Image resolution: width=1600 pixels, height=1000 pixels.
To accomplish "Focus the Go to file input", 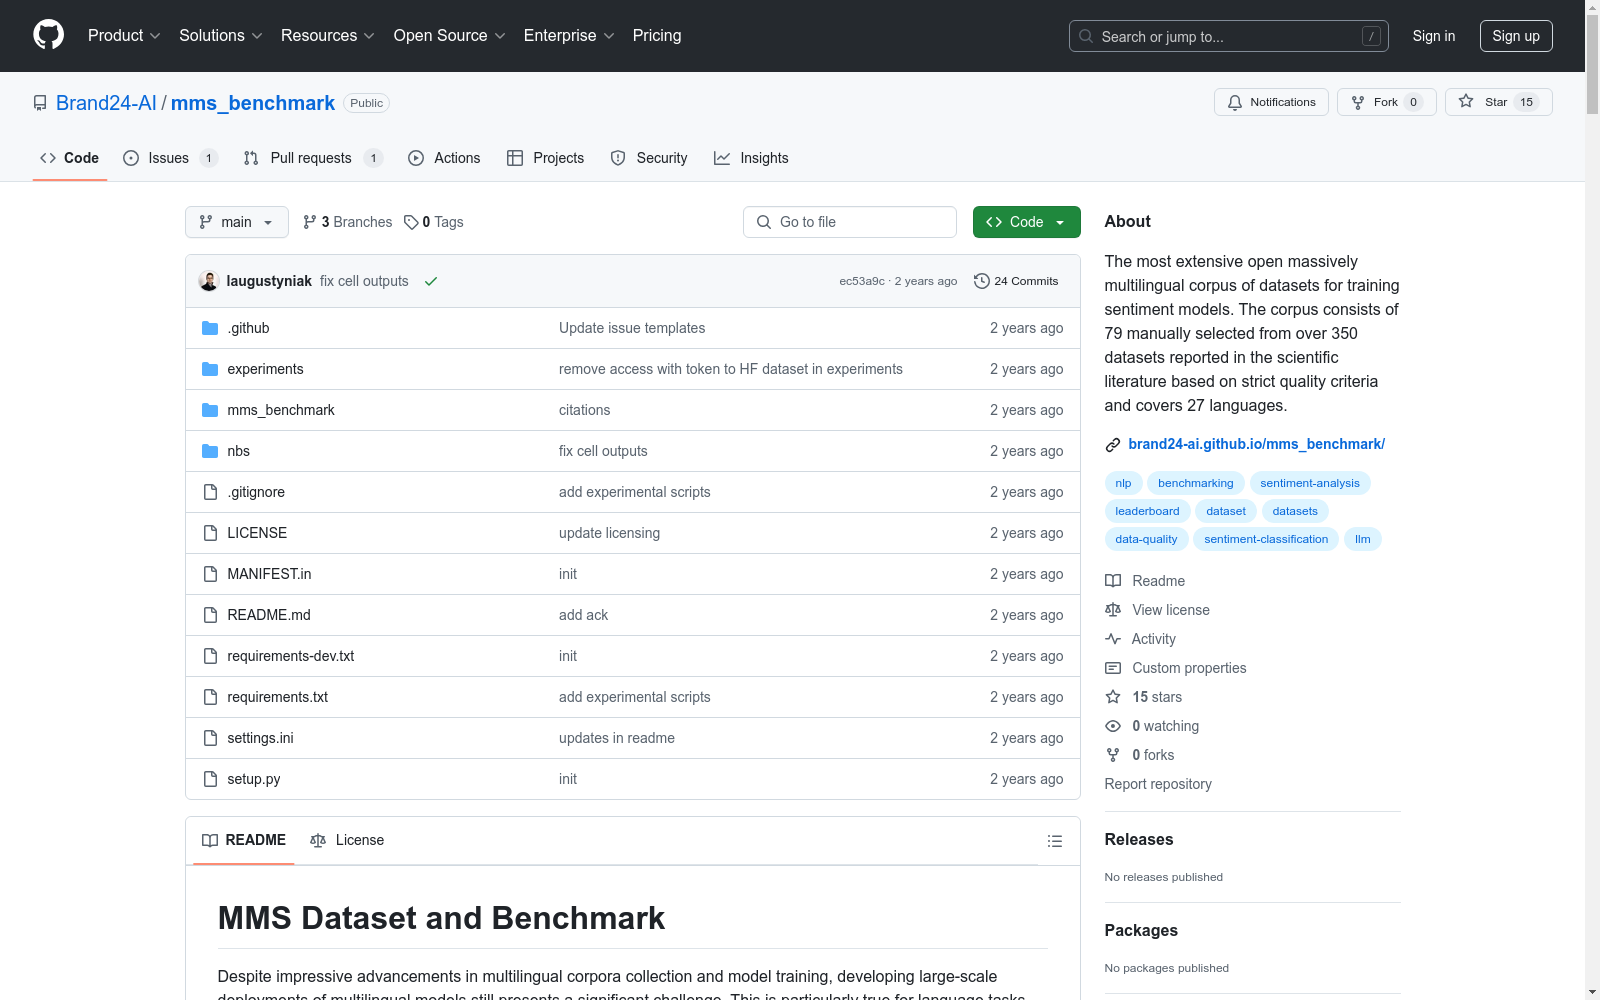I will [x=850, y=222].
